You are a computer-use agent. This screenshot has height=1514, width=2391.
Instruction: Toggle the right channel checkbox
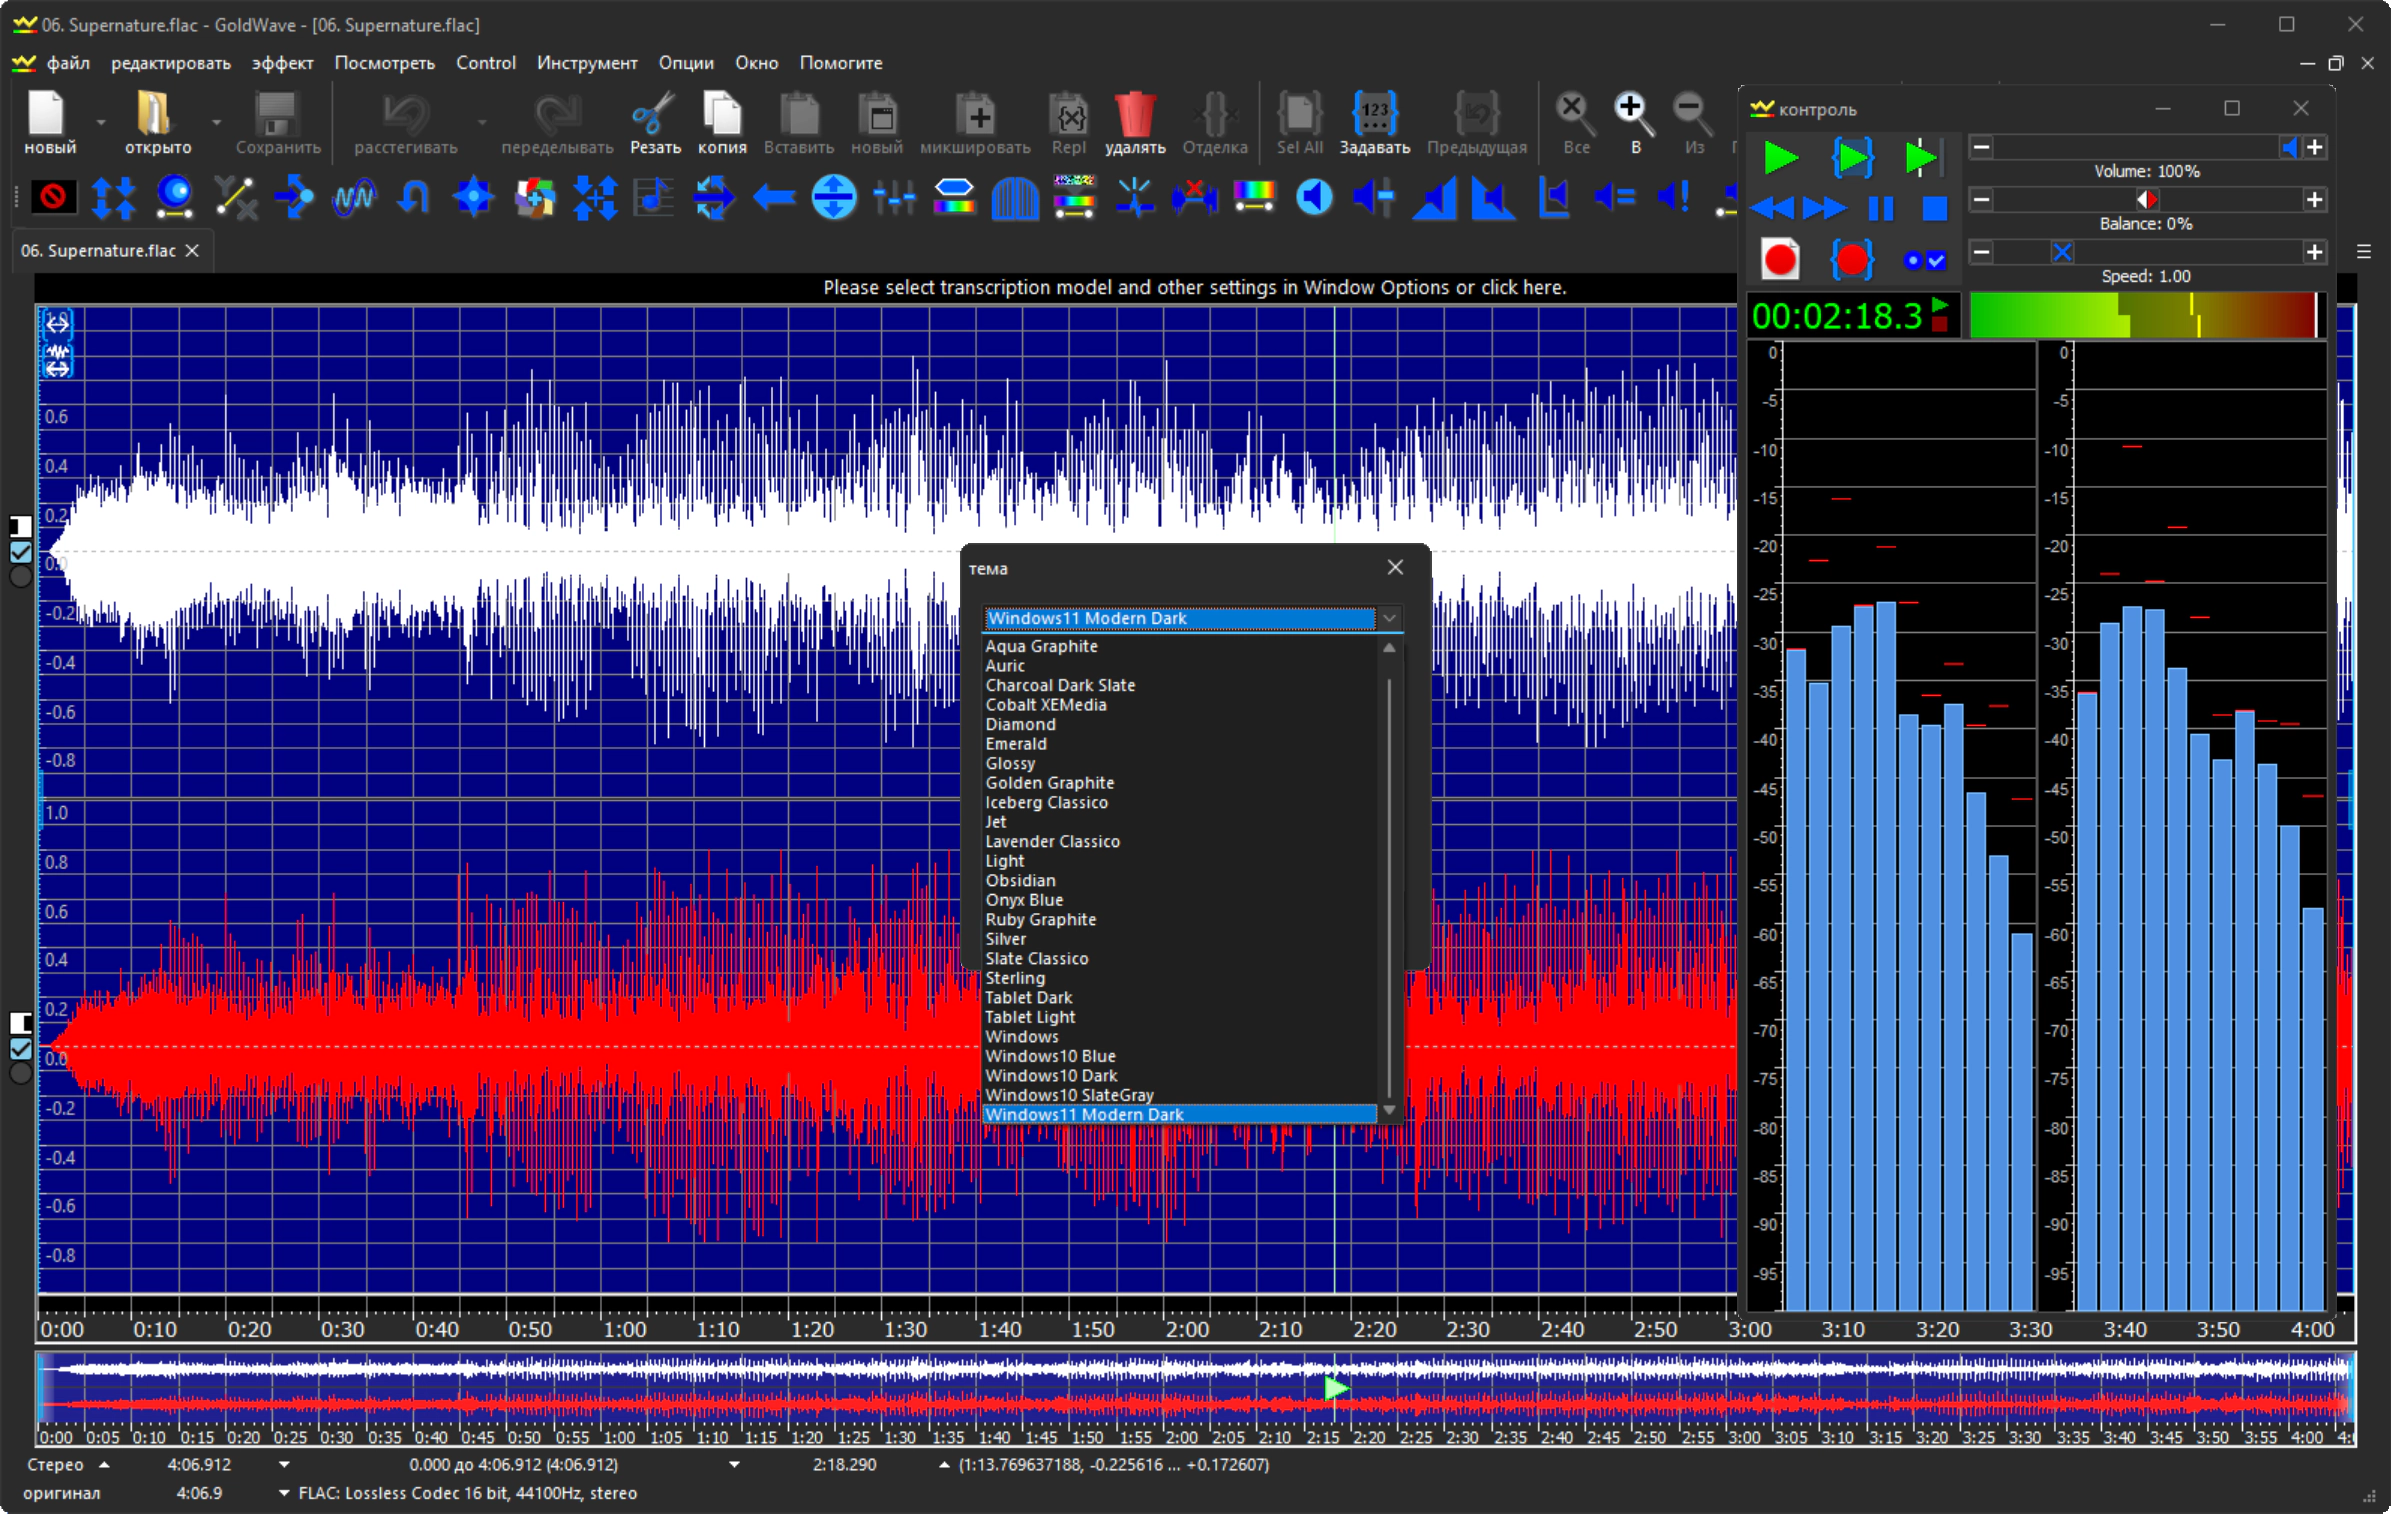pyautogui.click(x=21, y=1048)
